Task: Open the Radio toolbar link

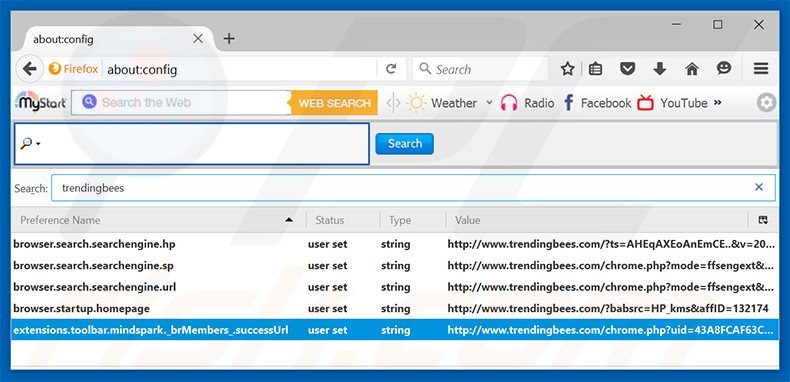Action: (x=539, y=103)
